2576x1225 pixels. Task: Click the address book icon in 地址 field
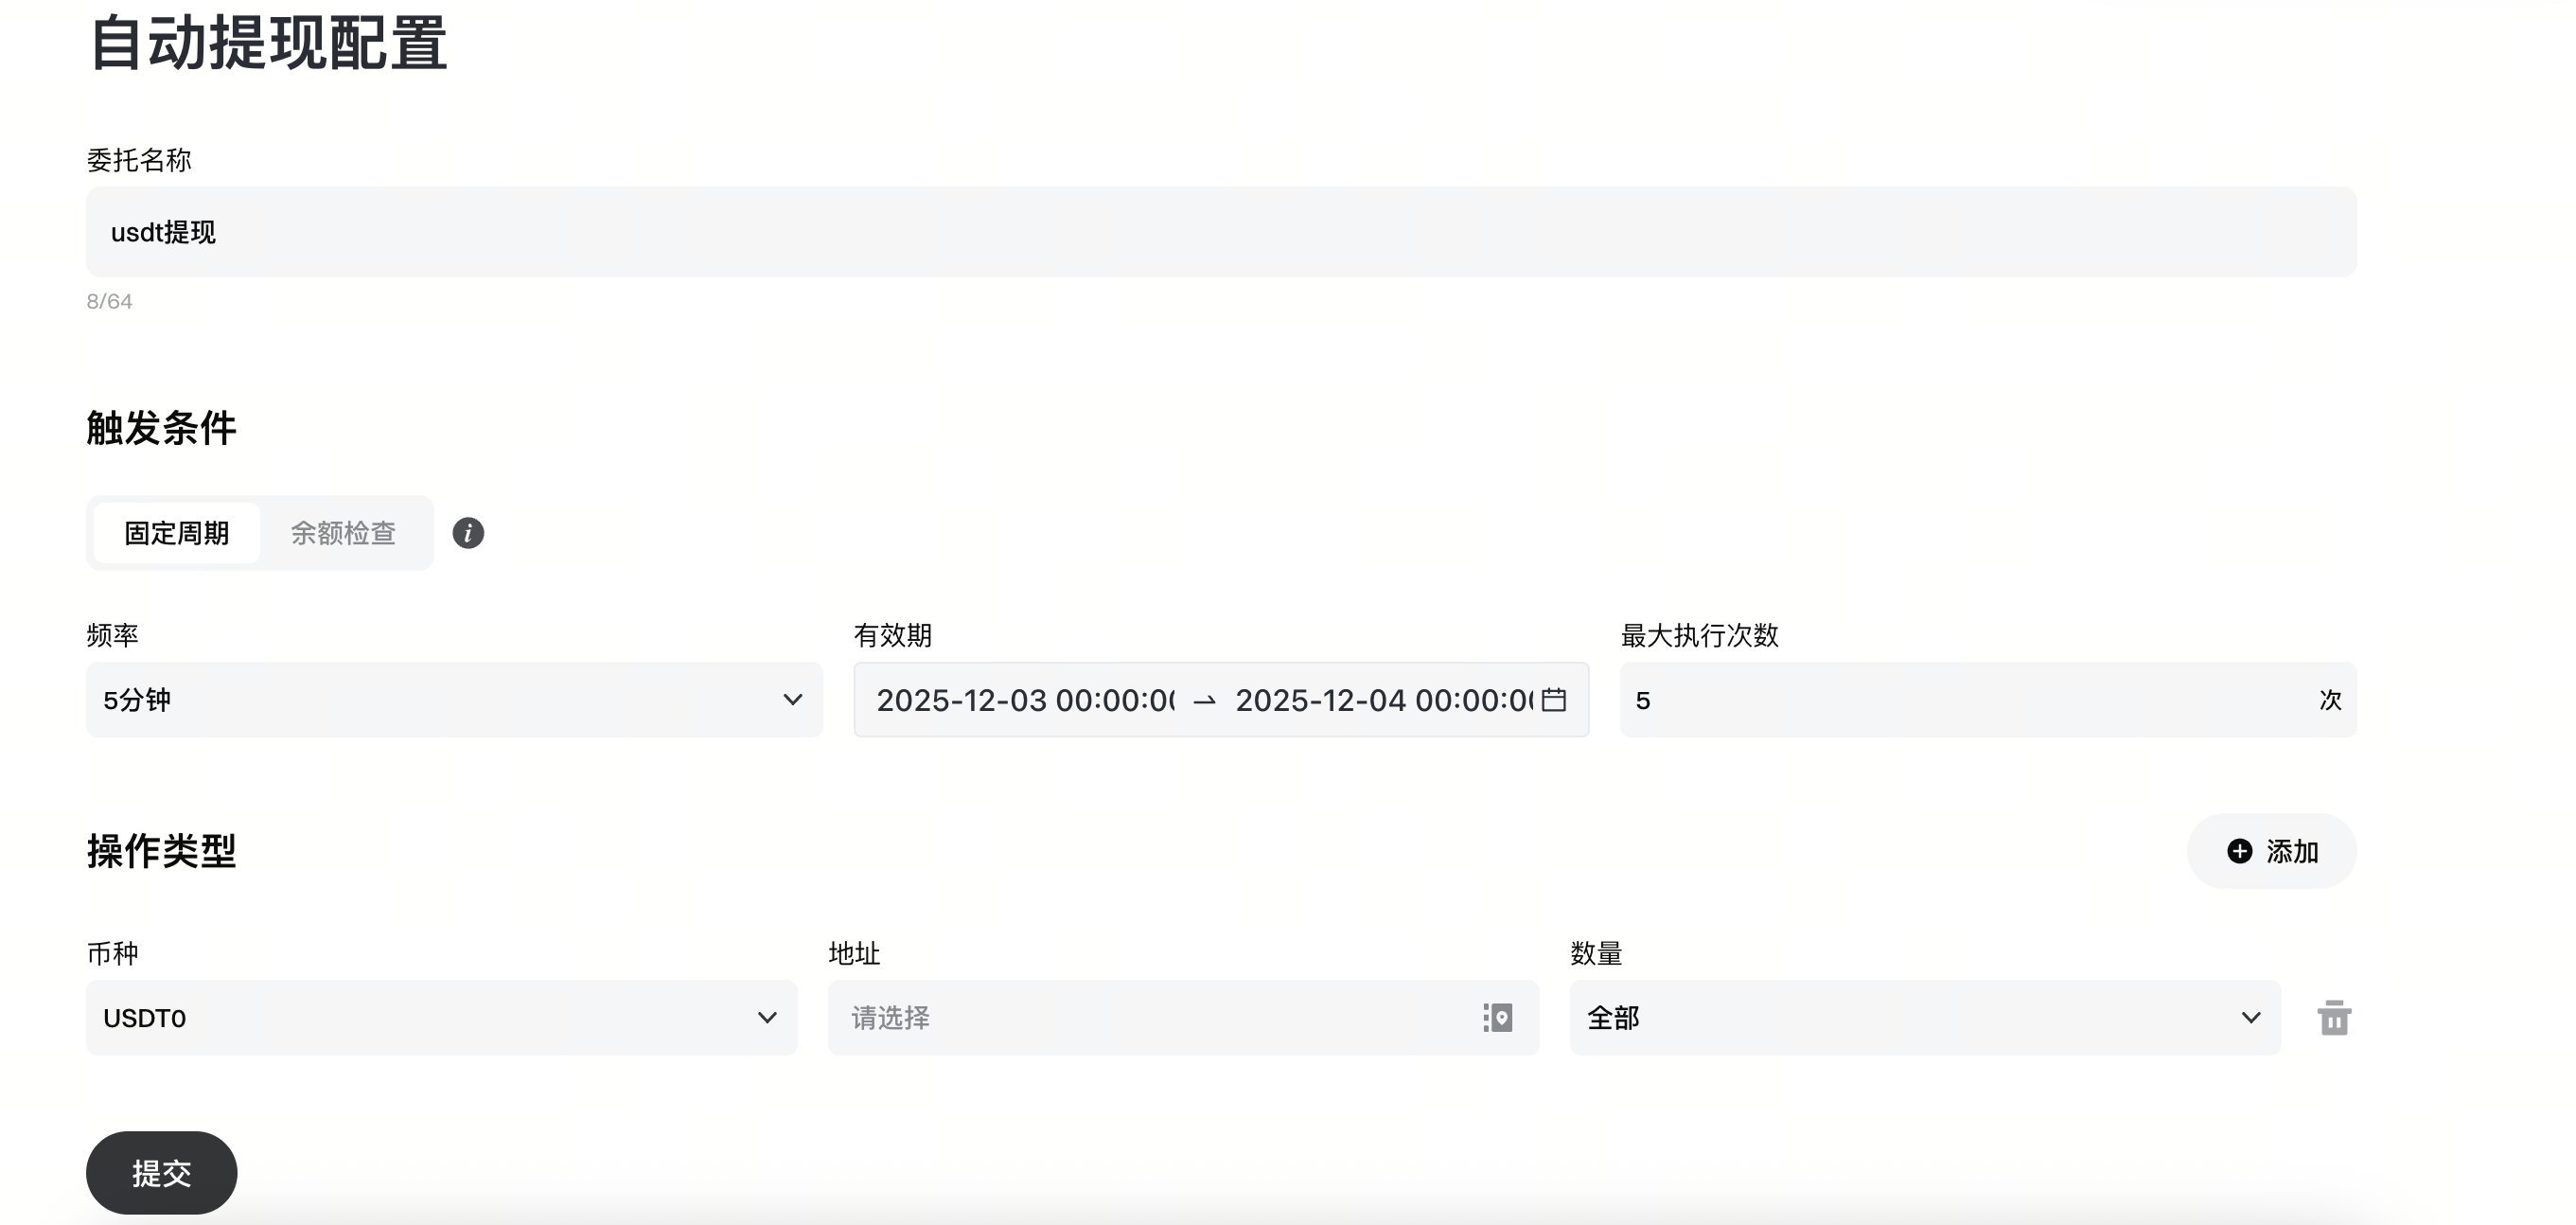coord(1497,1018)
